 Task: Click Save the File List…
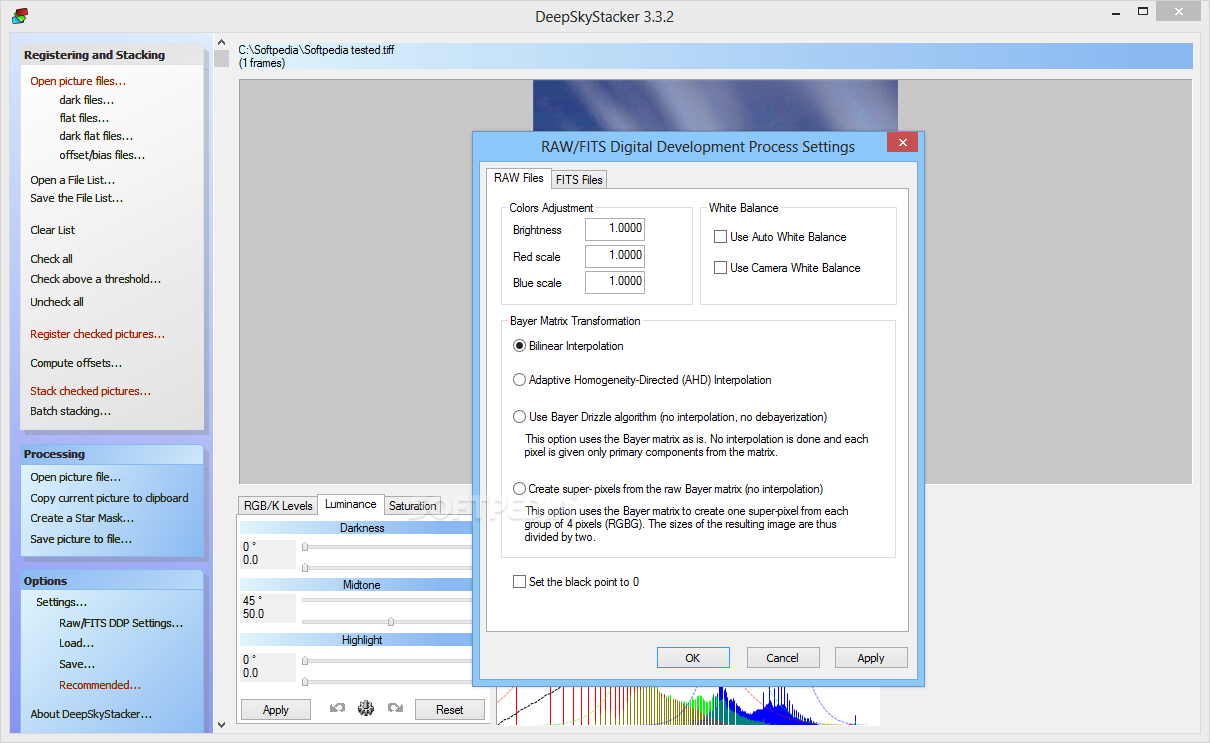coord(76,198)
